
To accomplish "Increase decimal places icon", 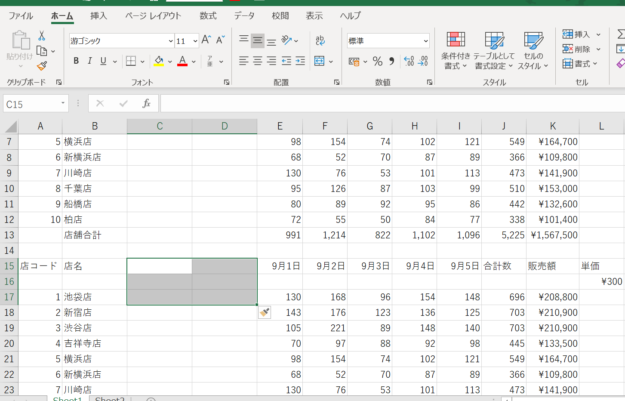I will [409, 61].
